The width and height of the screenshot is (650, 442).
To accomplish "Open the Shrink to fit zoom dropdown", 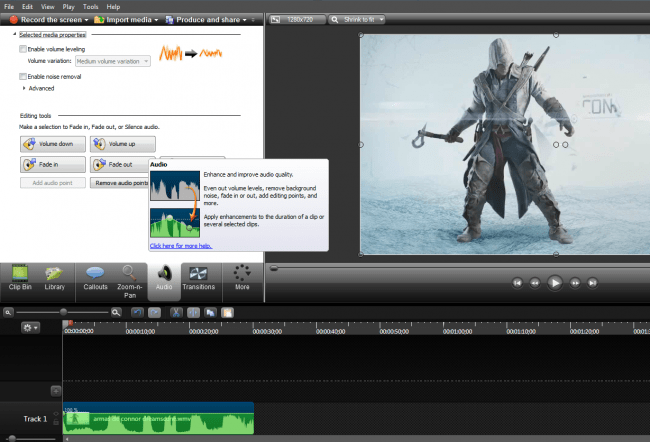I will (x=357, y=19).
